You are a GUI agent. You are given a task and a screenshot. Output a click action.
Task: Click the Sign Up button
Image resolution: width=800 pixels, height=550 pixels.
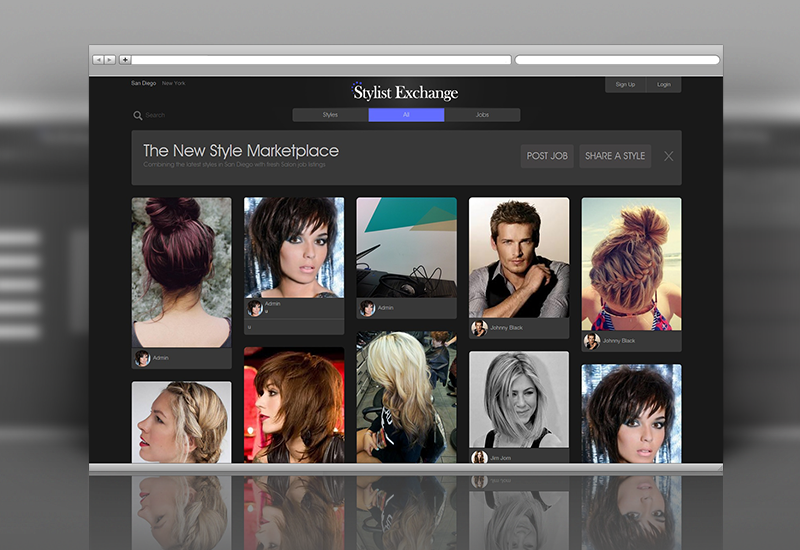625,85
